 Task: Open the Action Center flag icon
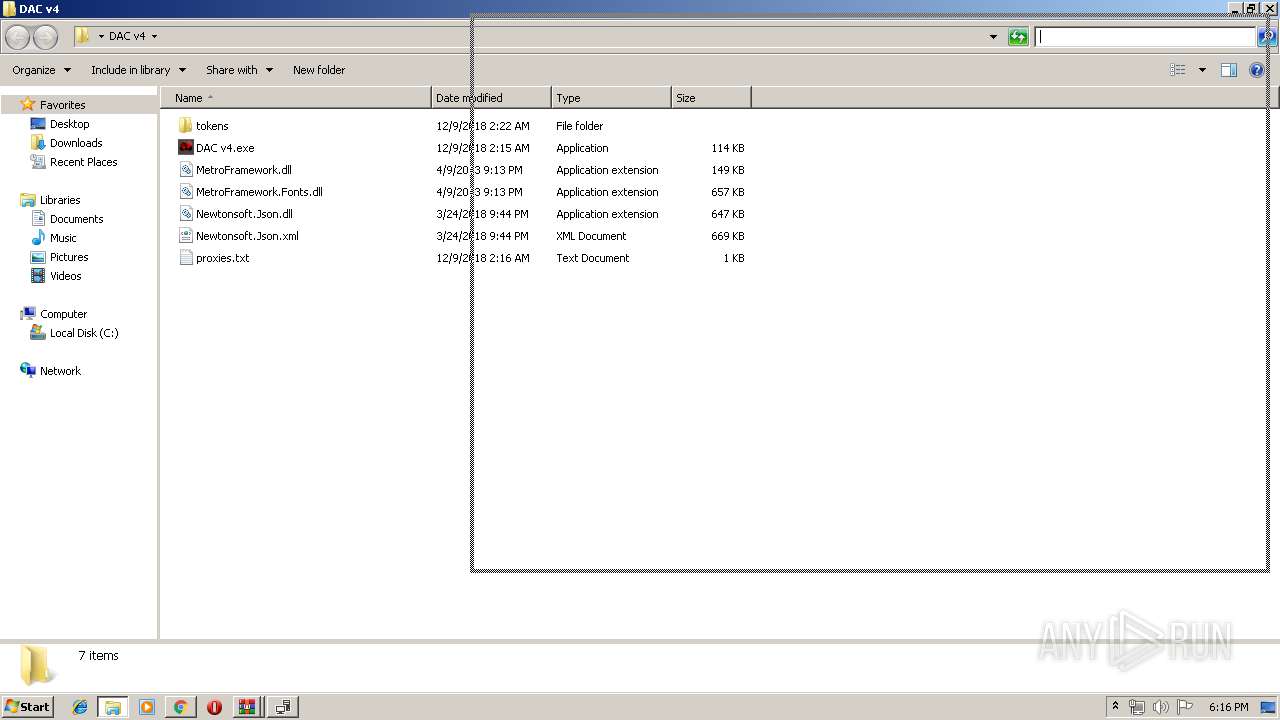[1185, 707]
